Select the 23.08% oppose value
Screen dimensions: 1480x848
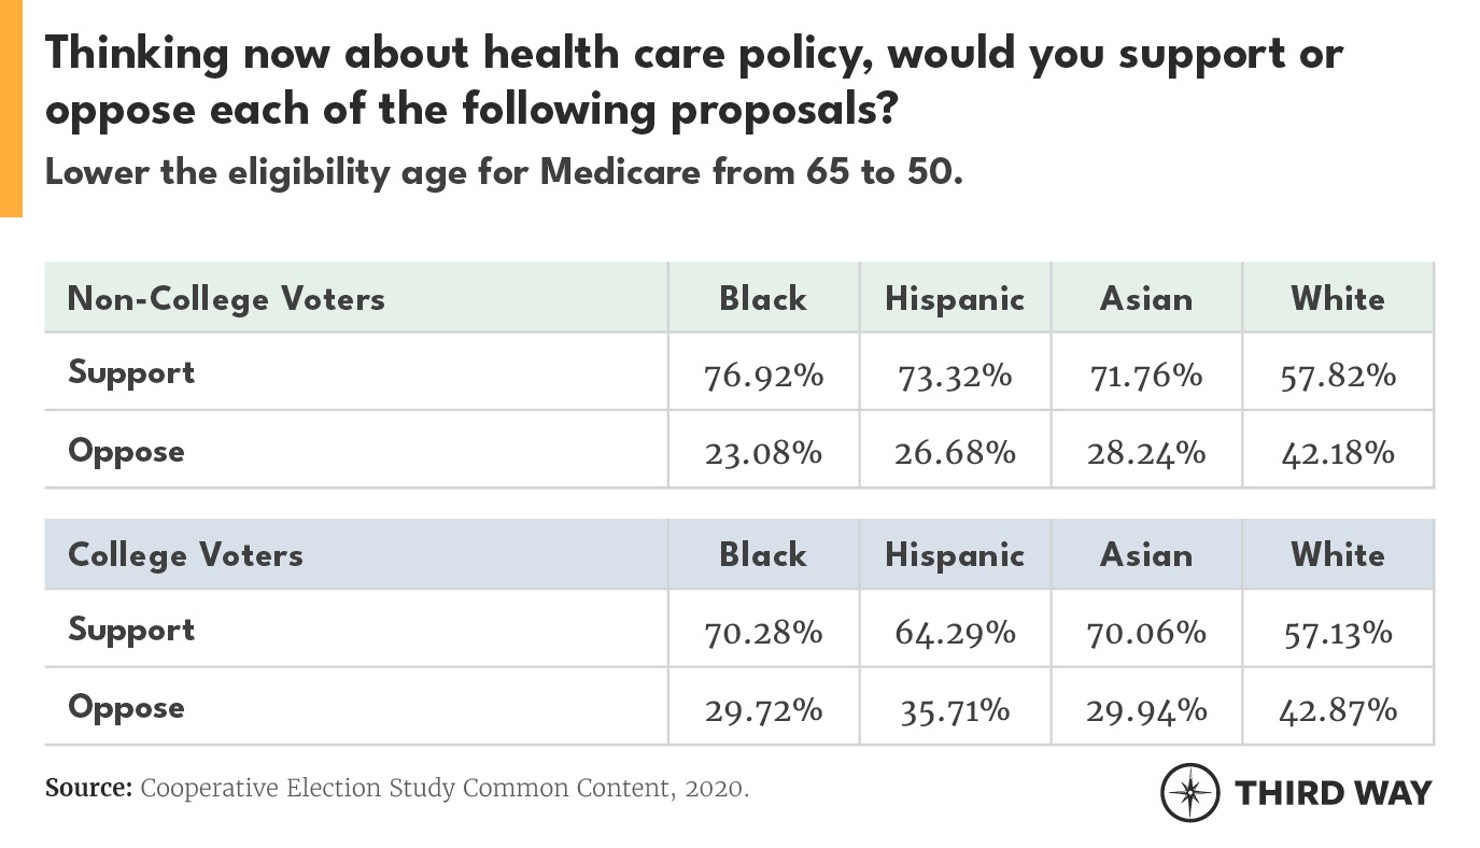[x=763, y=453]
